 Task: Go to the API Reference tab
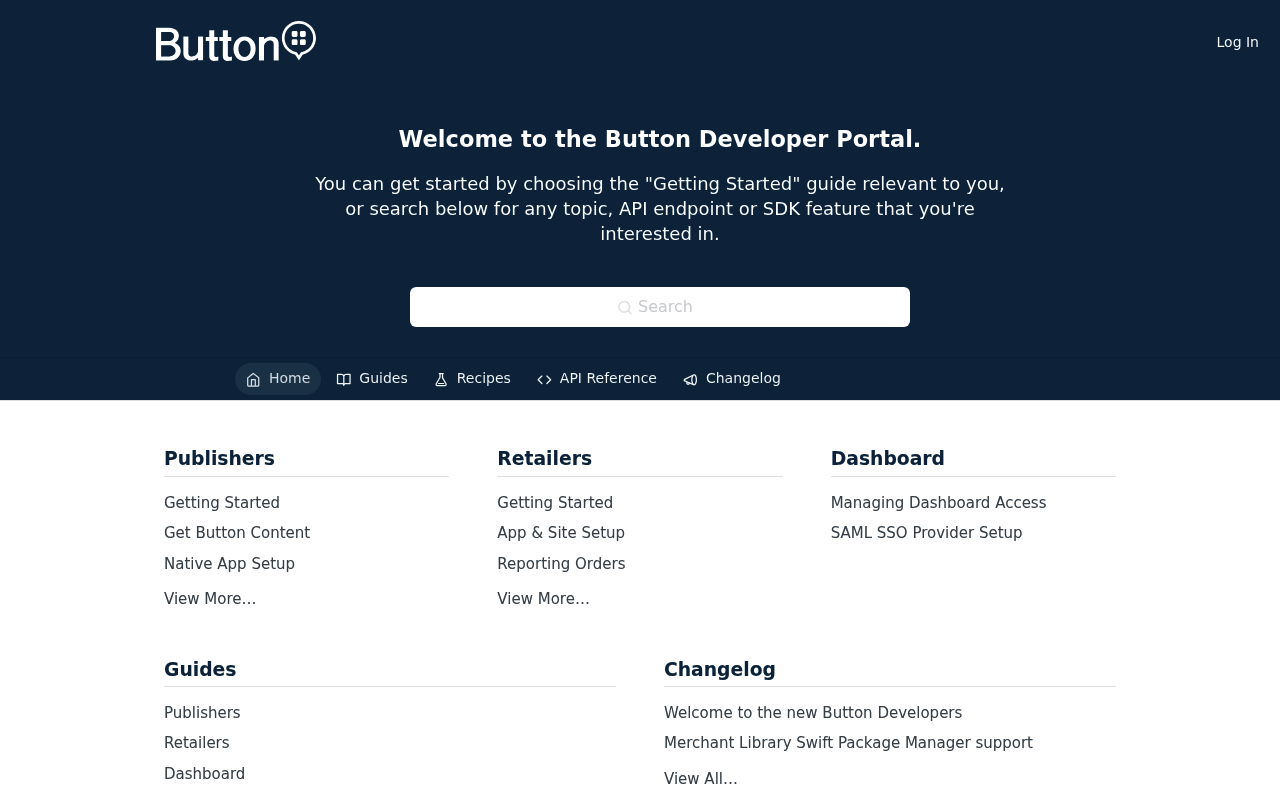pos(597,379)
